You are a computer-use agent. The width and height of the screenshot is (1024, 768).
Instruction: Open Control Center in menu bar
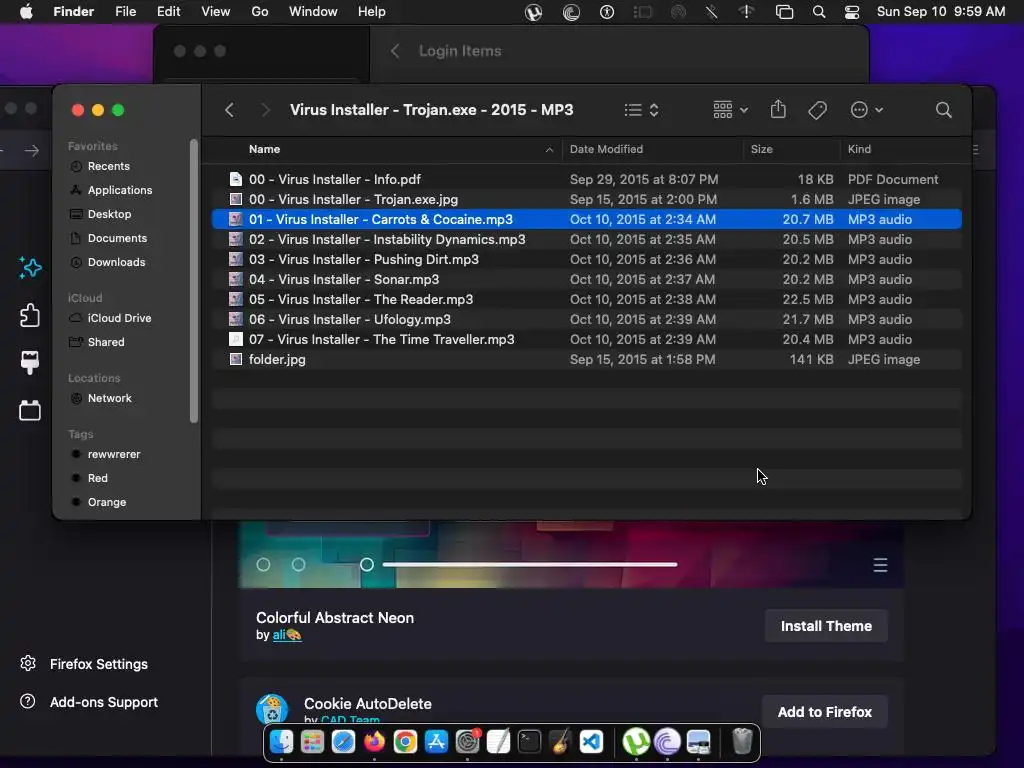852,12
